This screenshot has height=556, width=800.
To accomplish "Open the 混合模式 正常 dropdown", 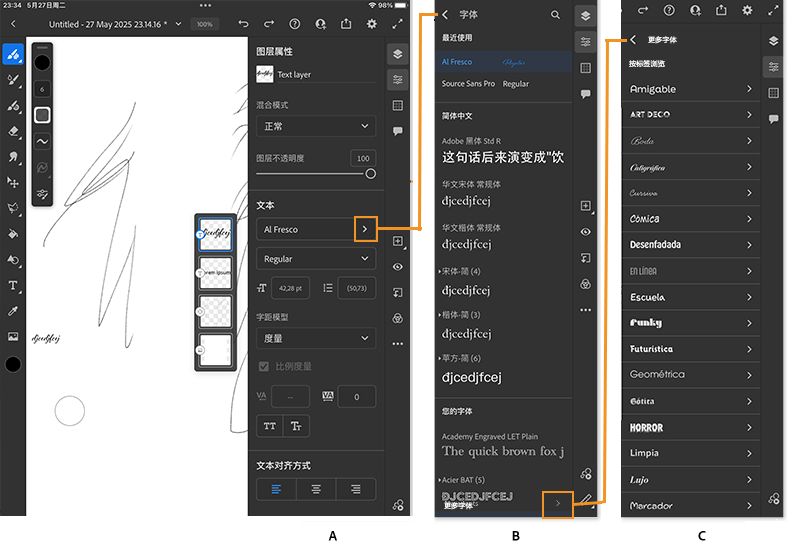I will click(316, 126).
